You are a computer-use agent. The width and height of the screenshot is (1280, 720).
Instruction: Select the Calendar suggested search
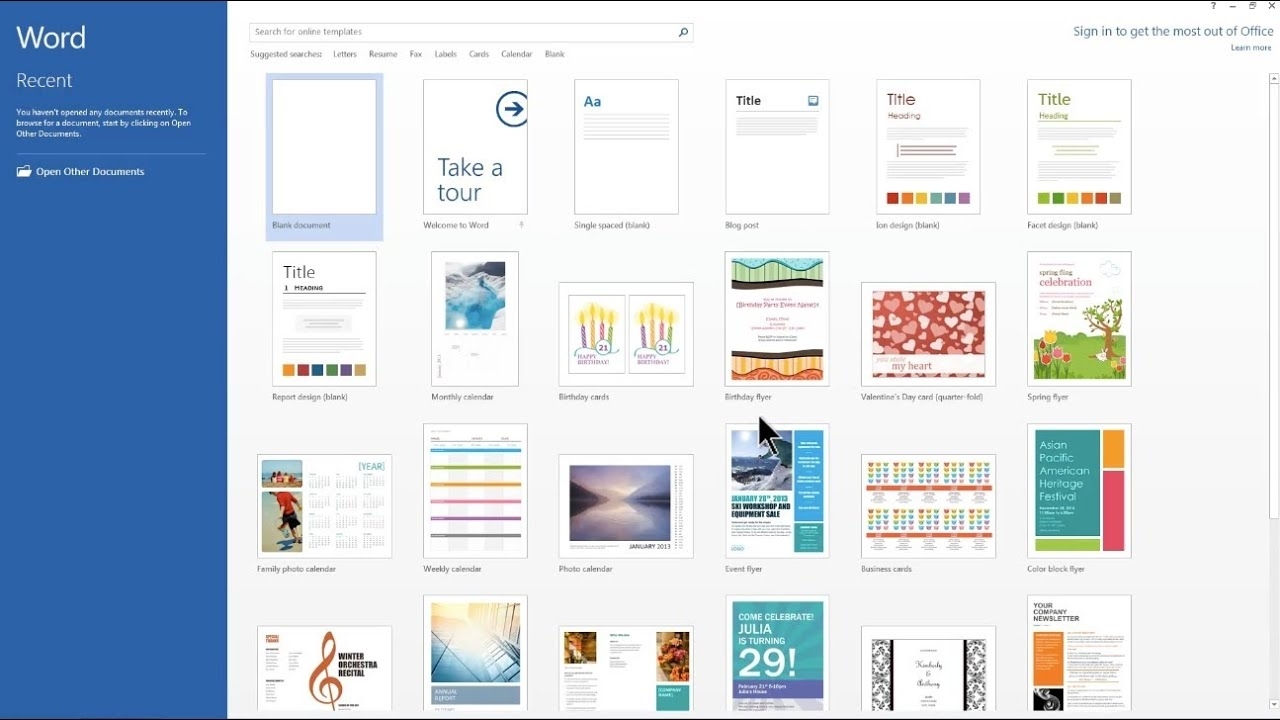tap(516, 54)
